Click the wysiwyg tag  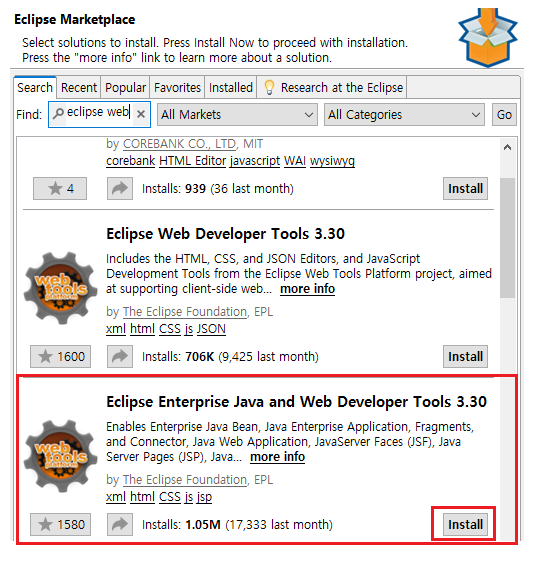coord(332,160)
